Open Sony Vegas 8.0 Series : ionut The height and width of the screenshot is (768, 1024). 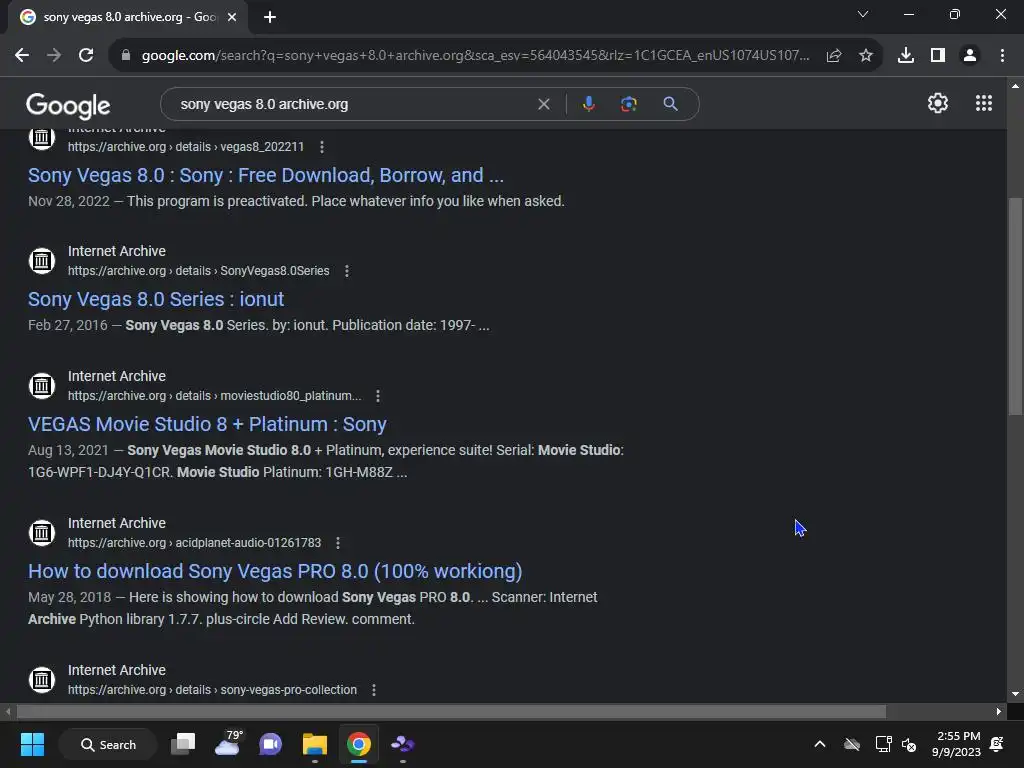(x=156, y=299)
